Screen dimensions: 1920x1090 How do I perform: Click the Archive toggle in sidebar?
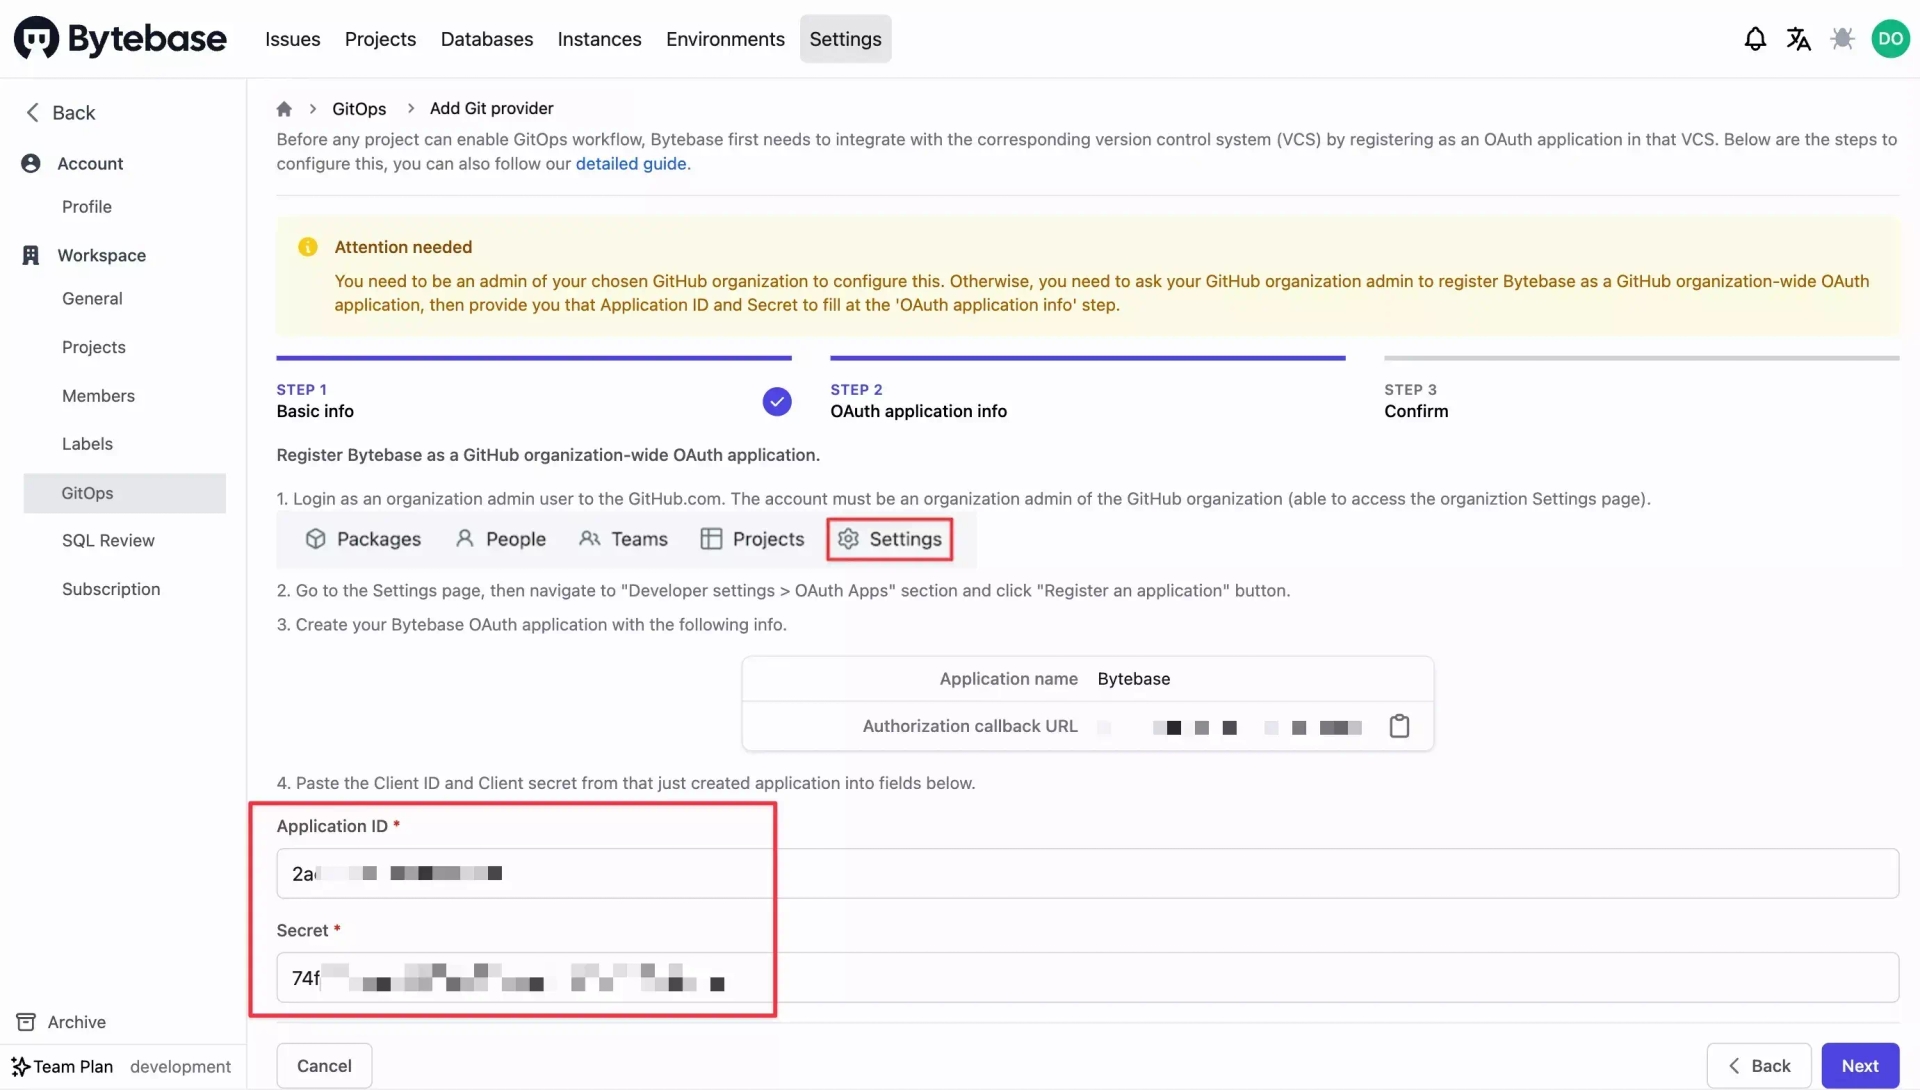coord(75,1021)
